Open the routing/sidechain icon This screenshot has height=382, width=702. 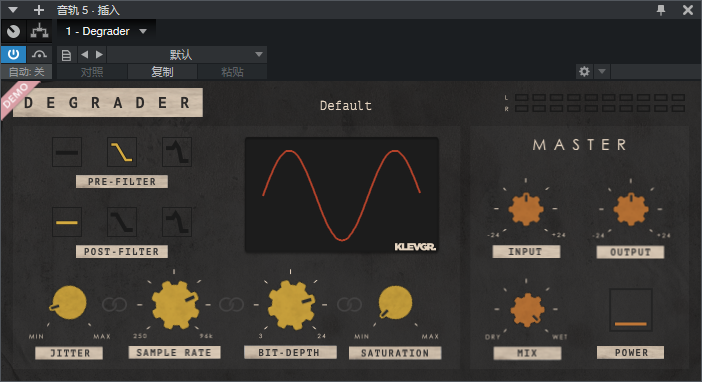(x=39, y=31)
